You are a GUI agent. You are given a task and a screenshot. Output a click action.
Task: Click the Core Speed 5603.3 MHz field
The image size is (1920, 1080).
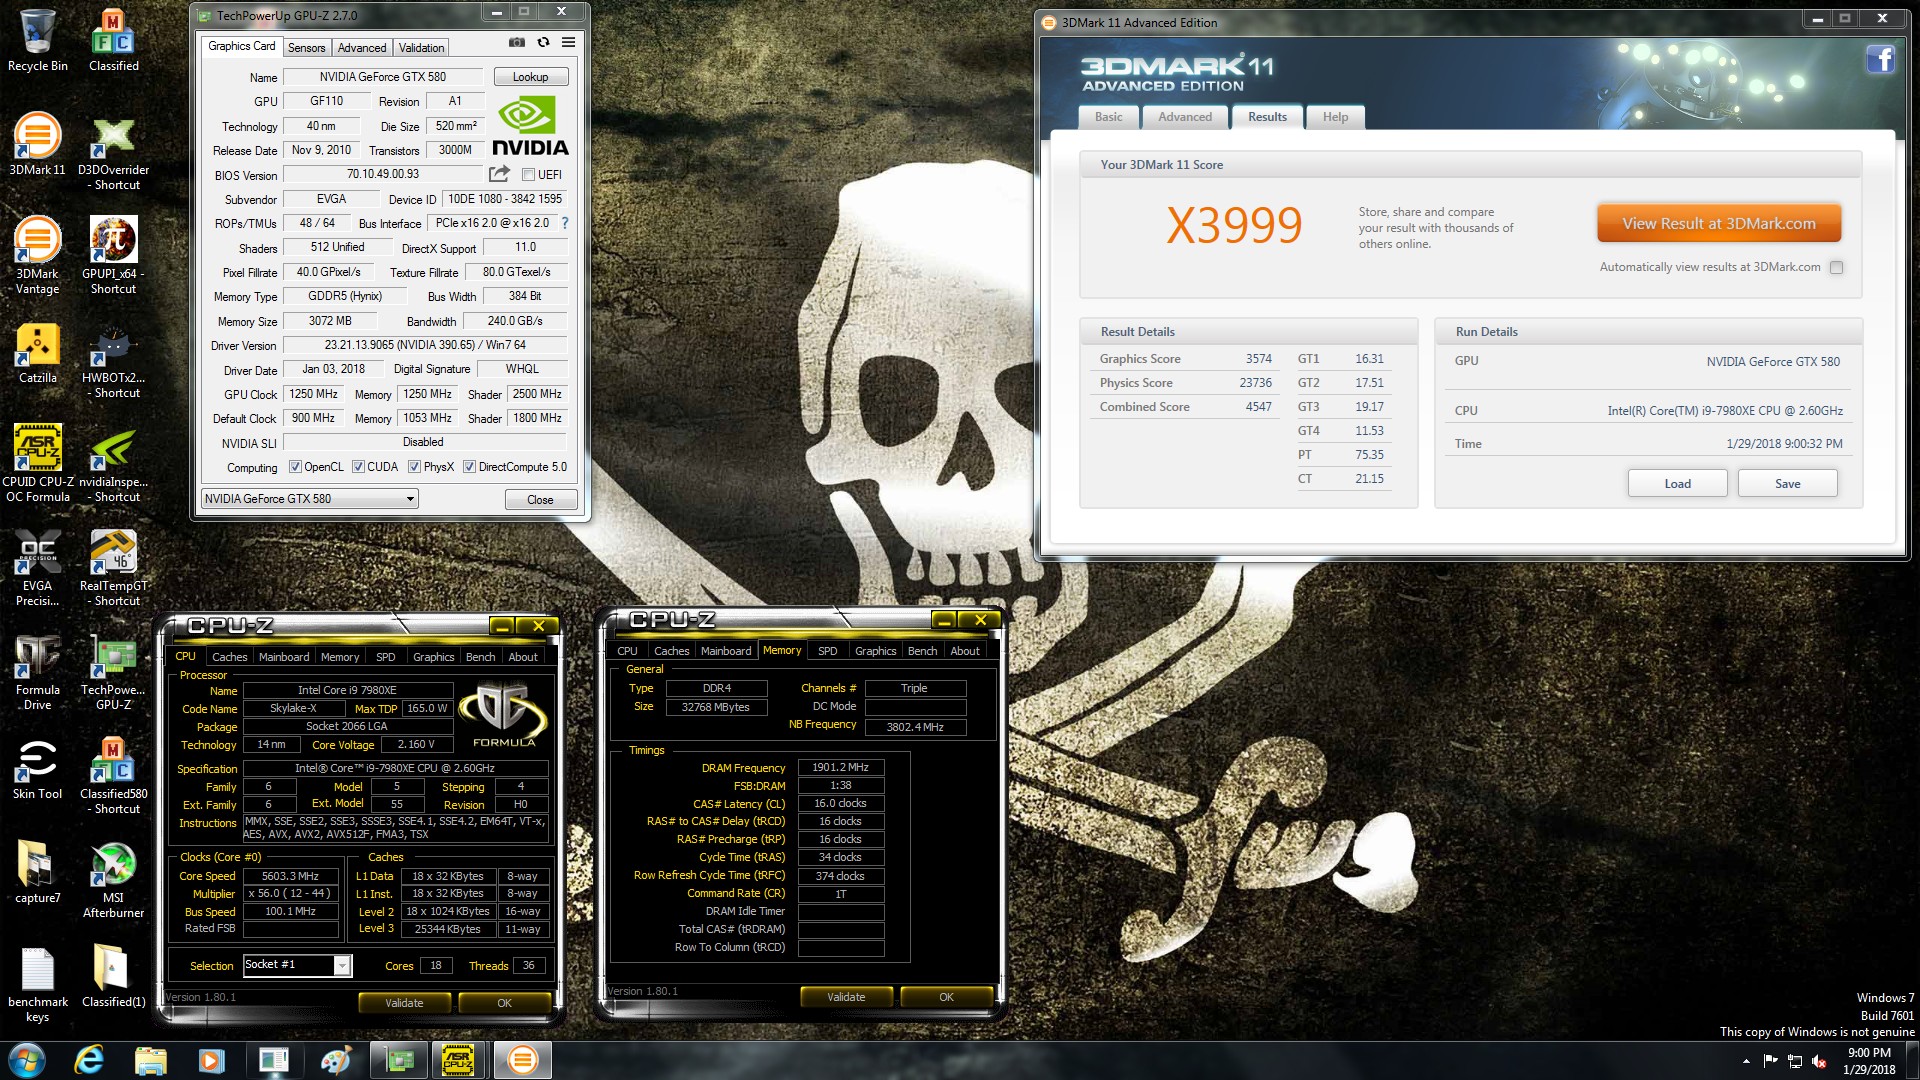(x=291, y=876)
